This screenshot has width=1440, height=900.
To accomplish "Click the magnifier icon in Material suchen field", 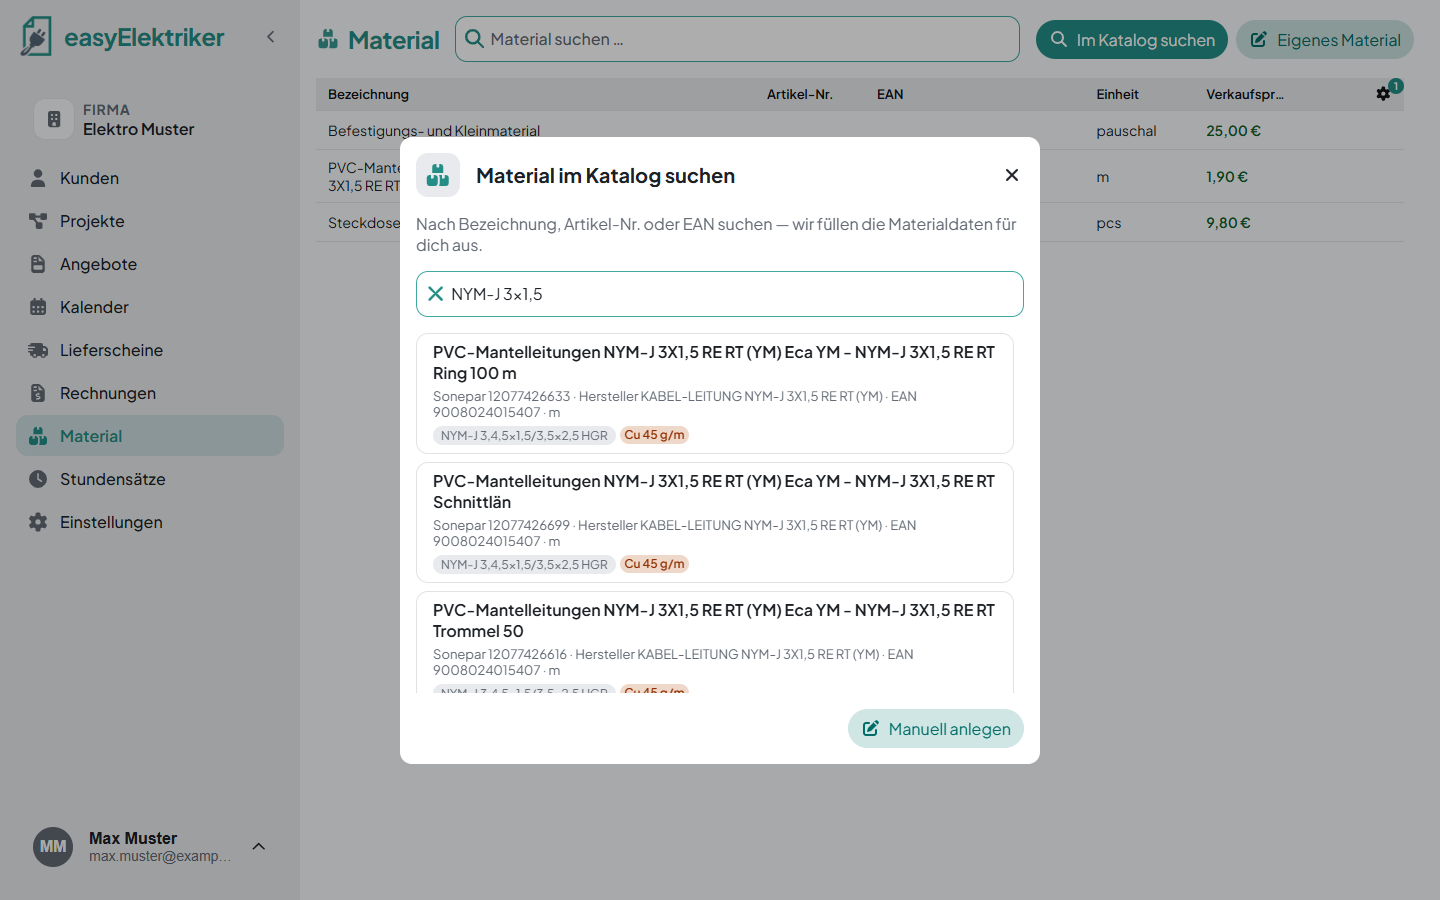I will (x=474, y=39).
